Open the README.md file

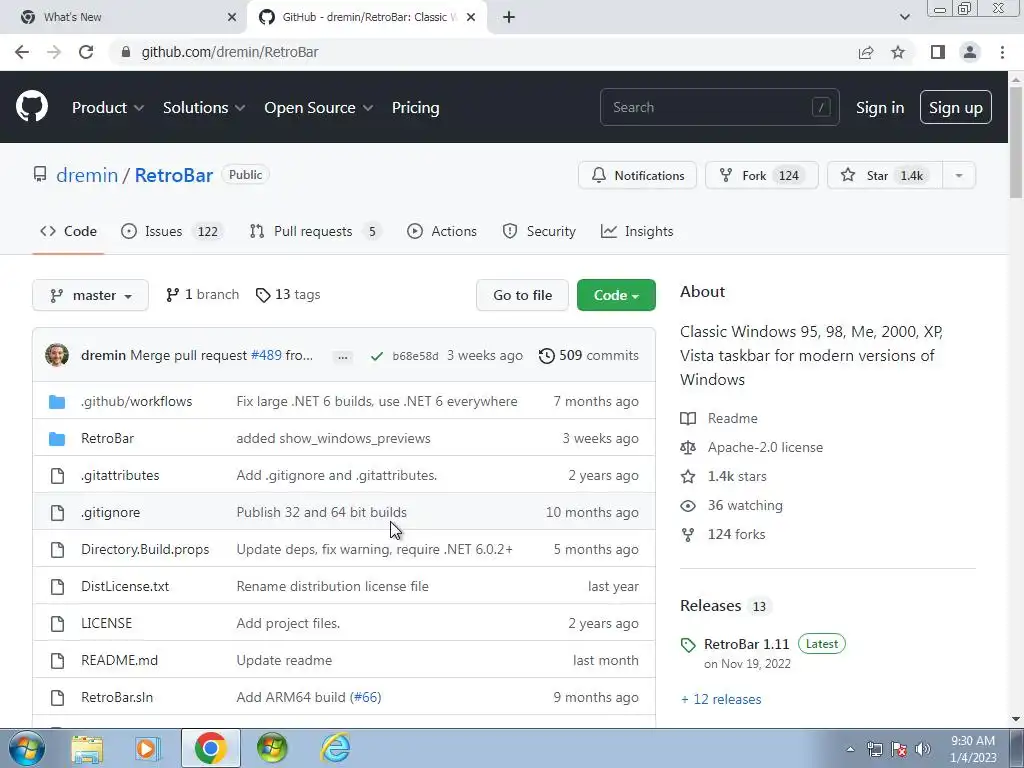click(x=120, y=660)
